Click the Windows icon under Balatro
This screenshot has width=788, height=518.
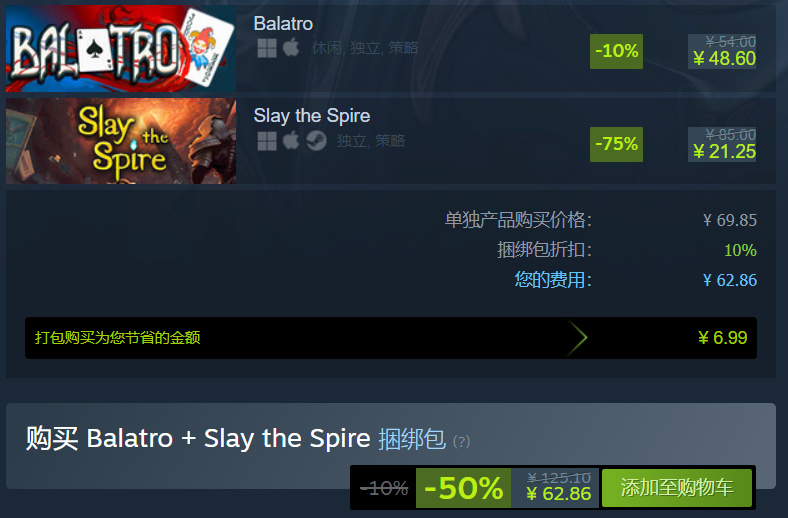tap(267, 48)
